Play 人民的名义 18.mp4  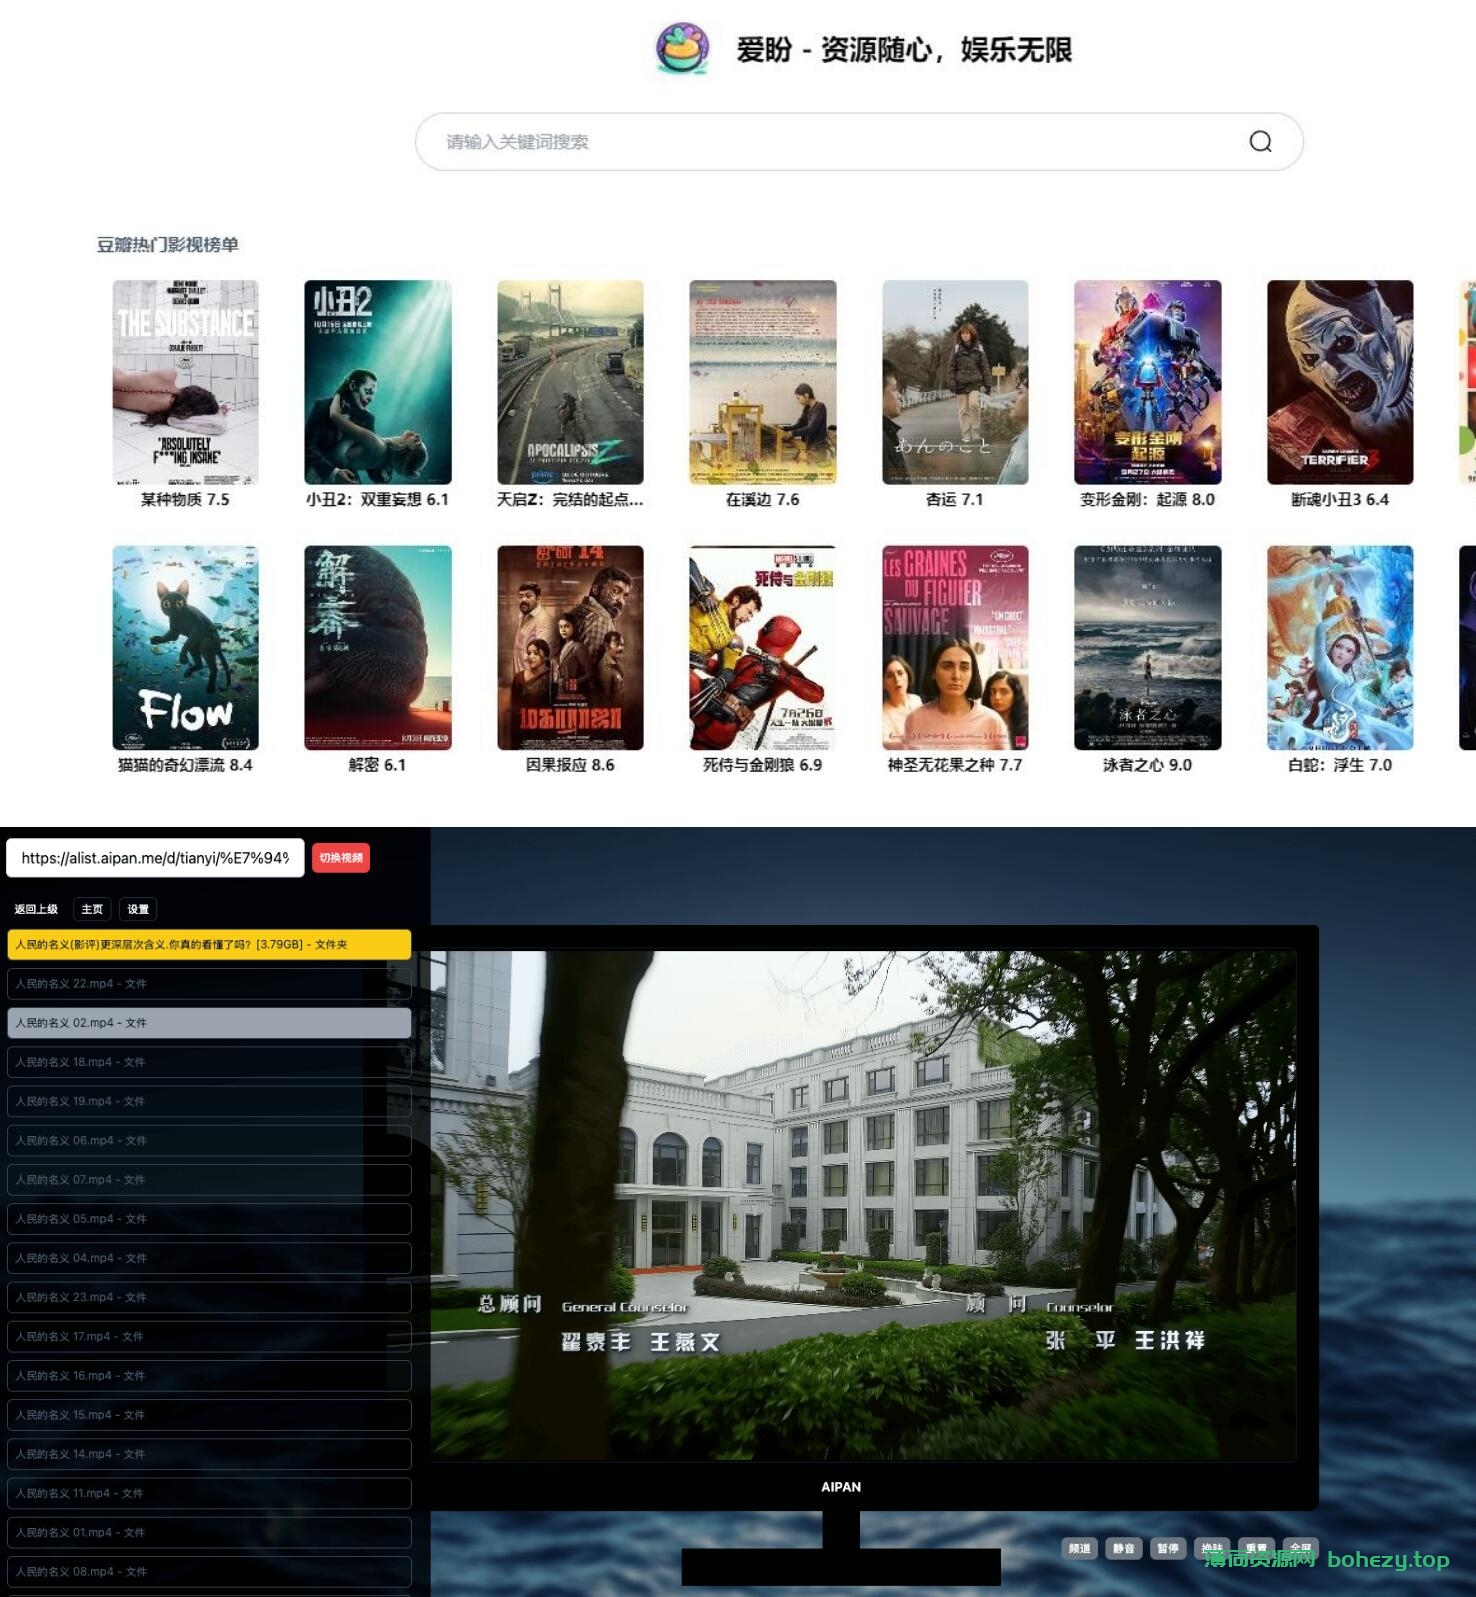209,1062
